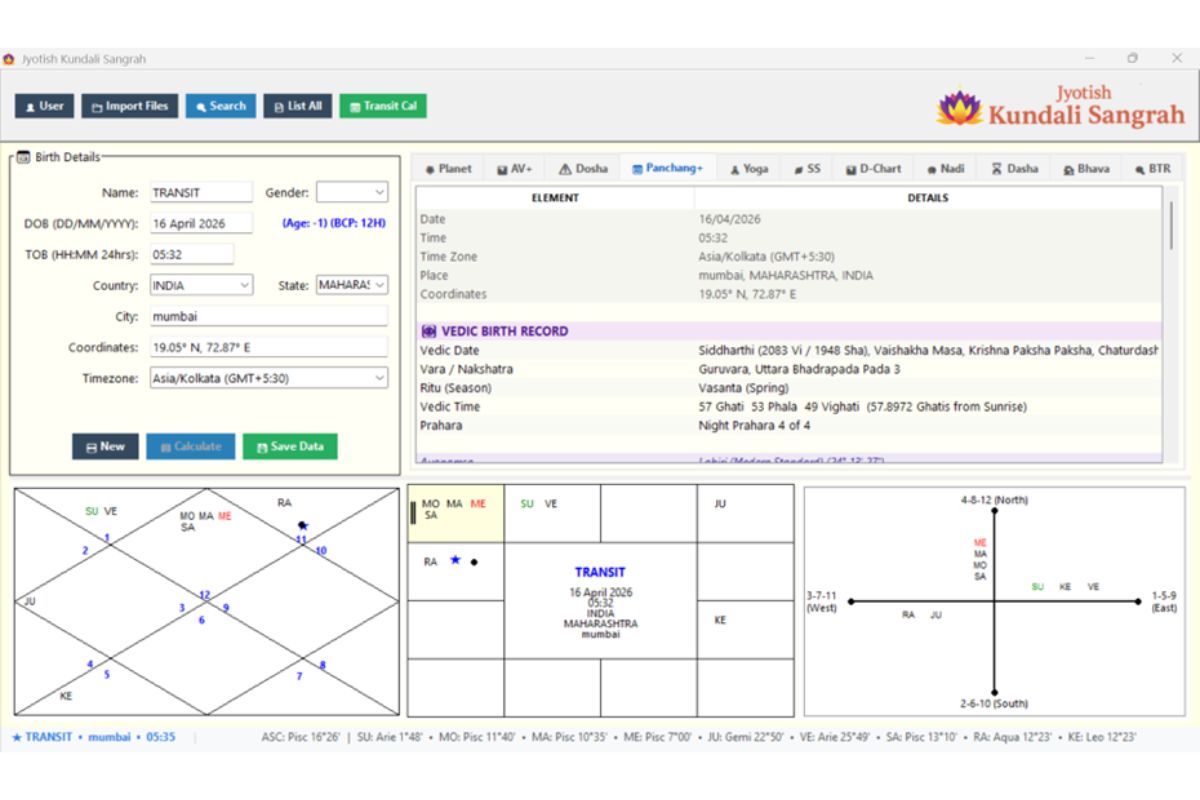Click the KE cell in south chart
Viewport: 1200px width, 800px height.
(746, 630)
